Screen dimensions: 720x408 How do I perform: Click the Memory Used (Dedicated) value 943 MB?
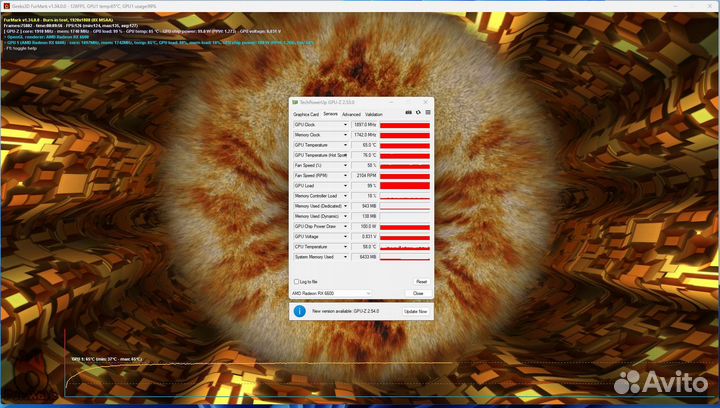365,206
